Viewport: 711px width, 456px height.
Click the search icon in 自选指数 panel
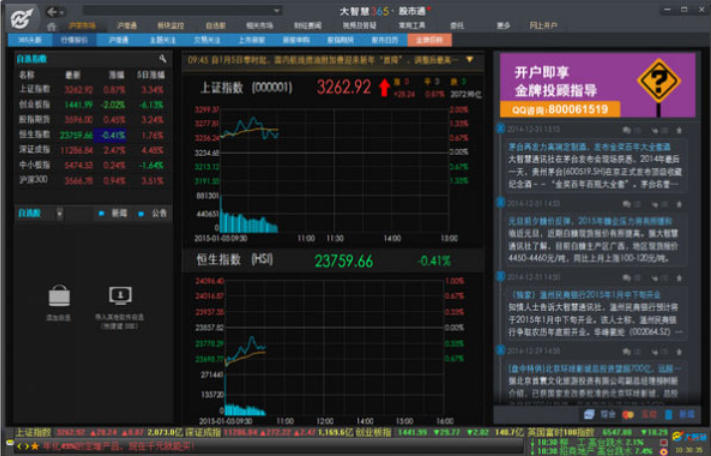click(162, 58)
